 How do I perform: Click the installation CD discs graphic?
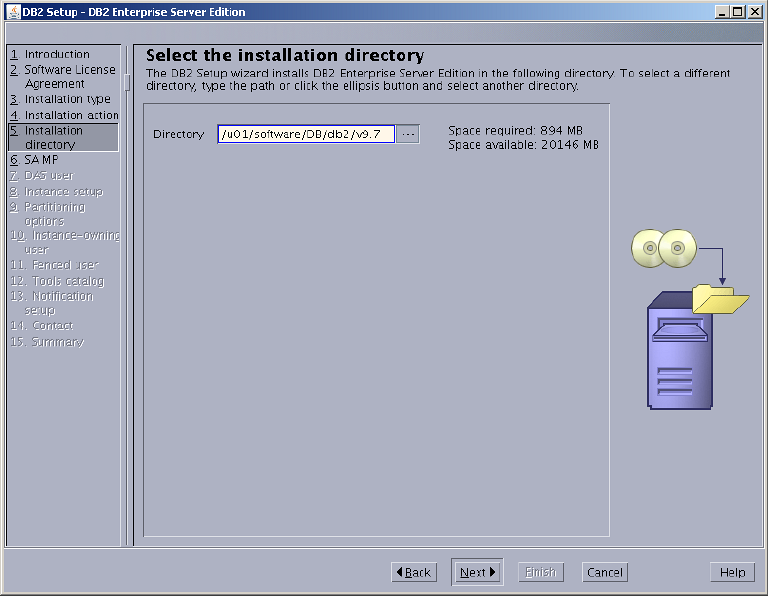pos(664,248)
